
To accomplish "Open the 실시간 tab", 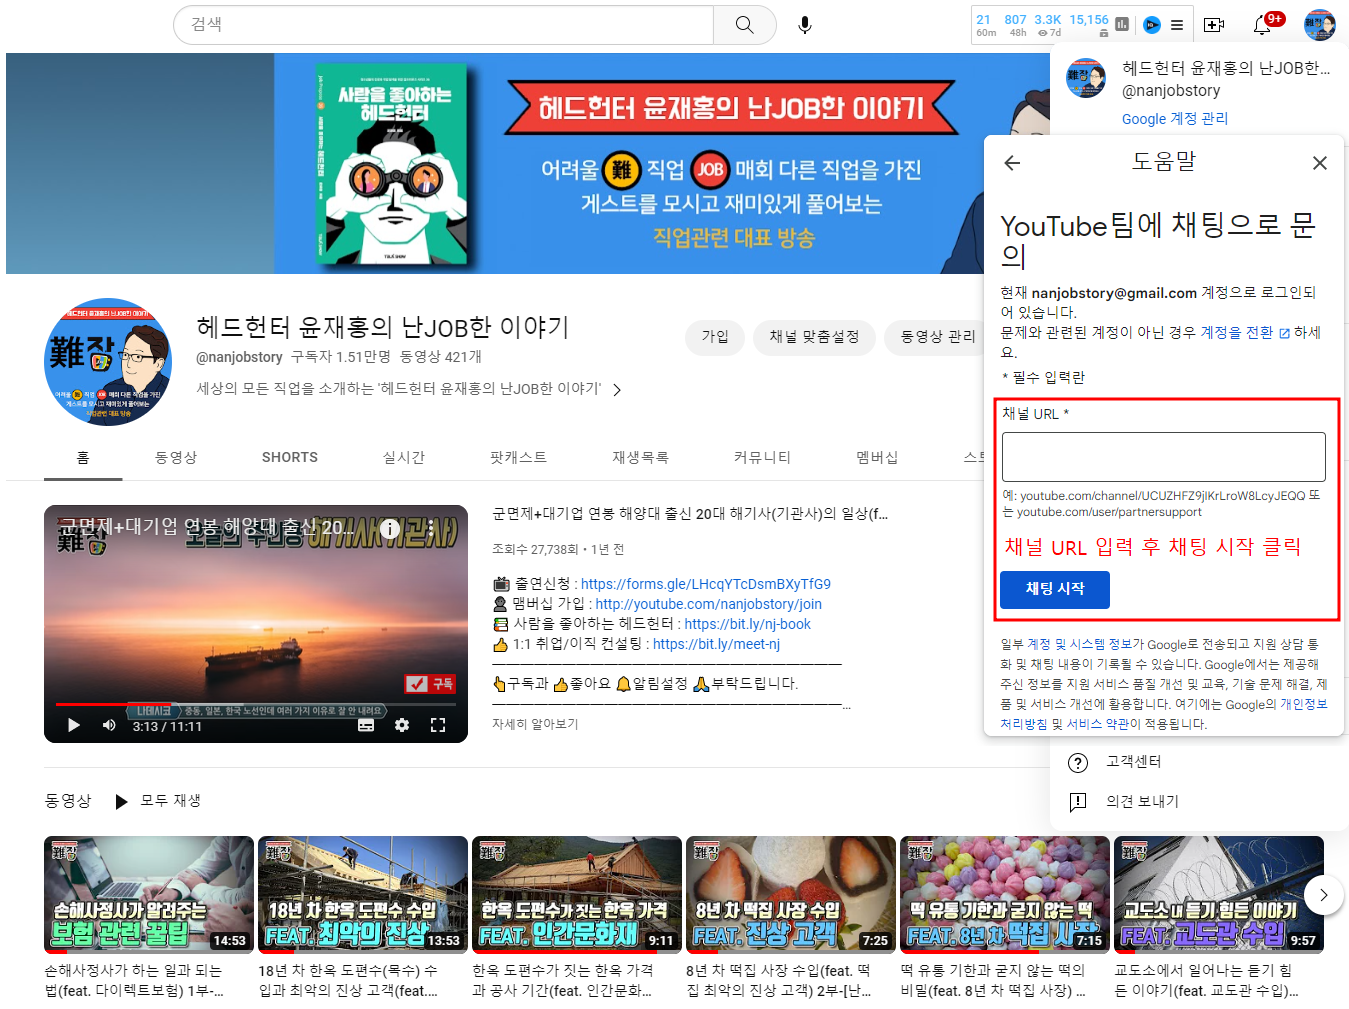I will click(404, 458).
